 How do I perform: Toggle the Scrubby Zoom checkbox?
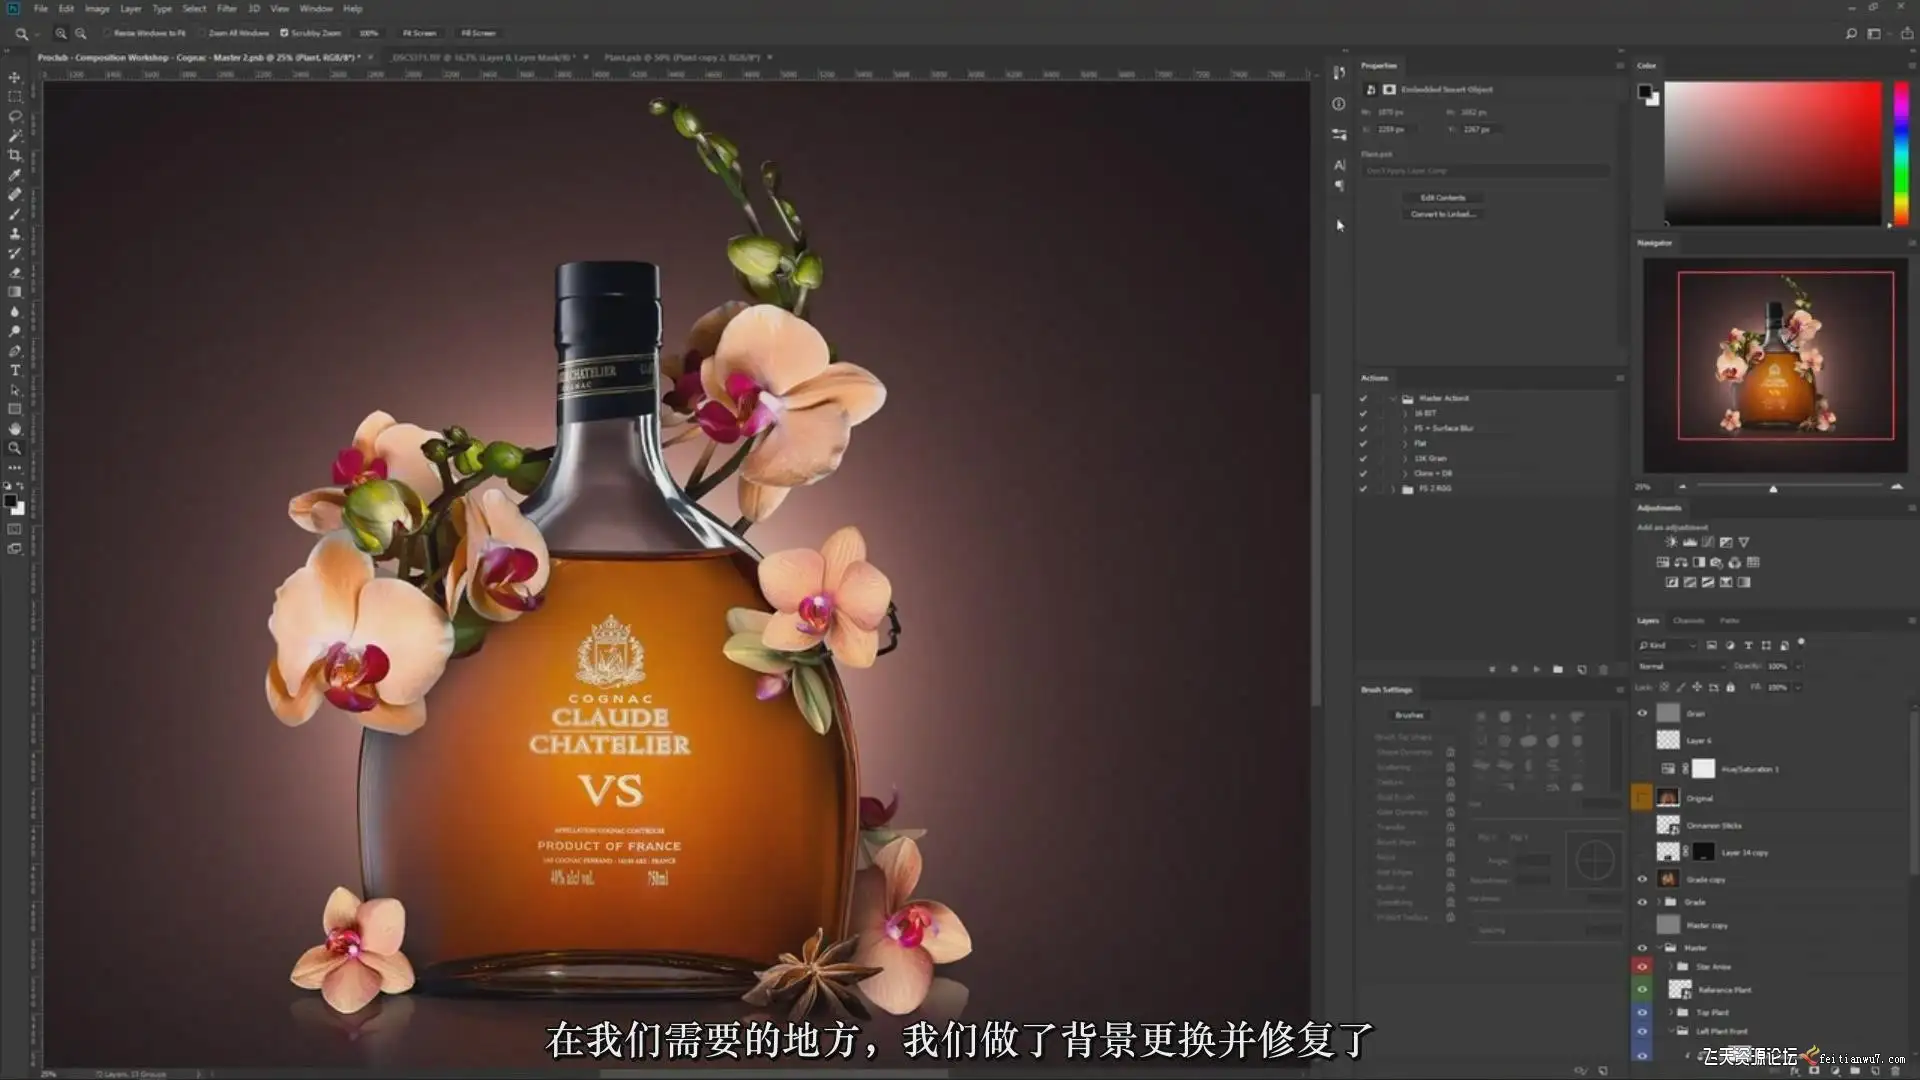click(x=284, y=33)
